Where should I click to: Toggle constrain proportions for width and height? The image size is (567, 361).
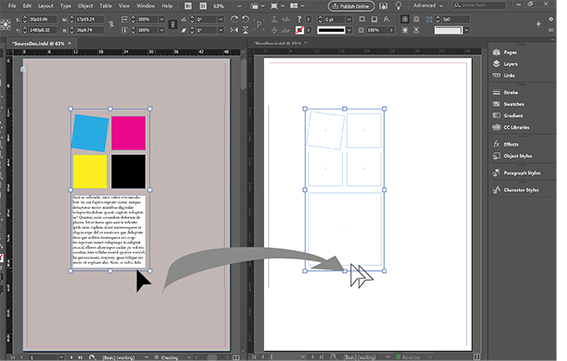[x=111, y=25]
